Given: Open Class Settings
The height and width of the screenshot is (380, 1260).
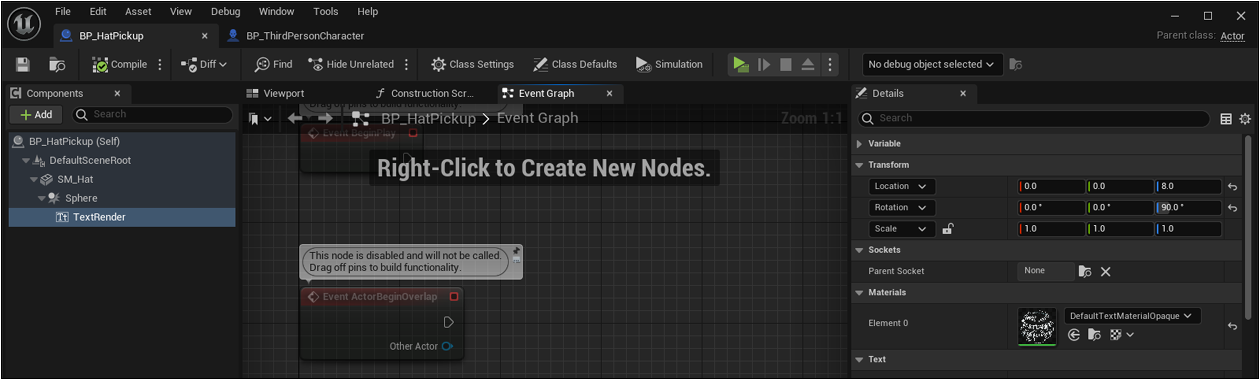Looking at the screenshot, I should (472, 64).
